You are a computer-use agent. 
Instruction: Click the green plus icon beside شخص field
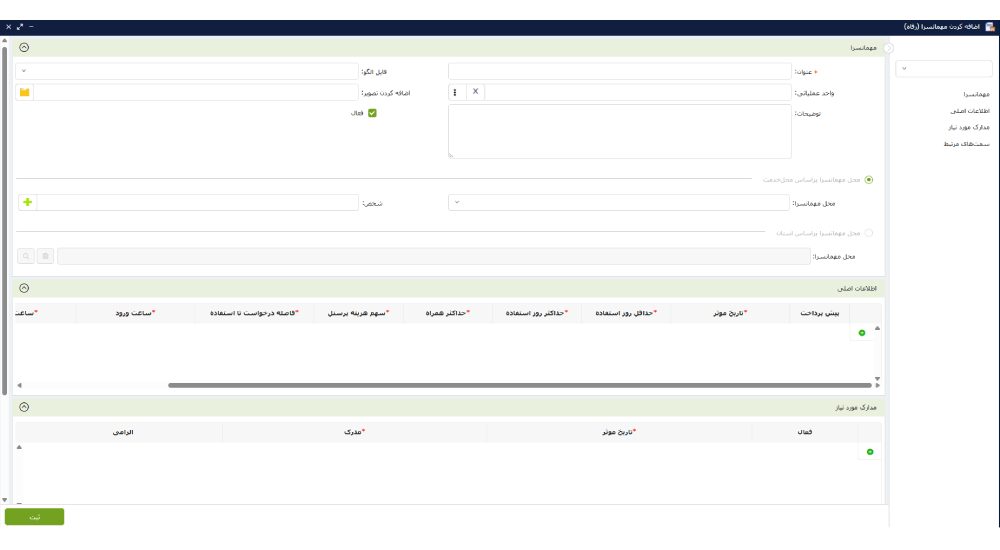pyautogui.click(x=27, y=202)
